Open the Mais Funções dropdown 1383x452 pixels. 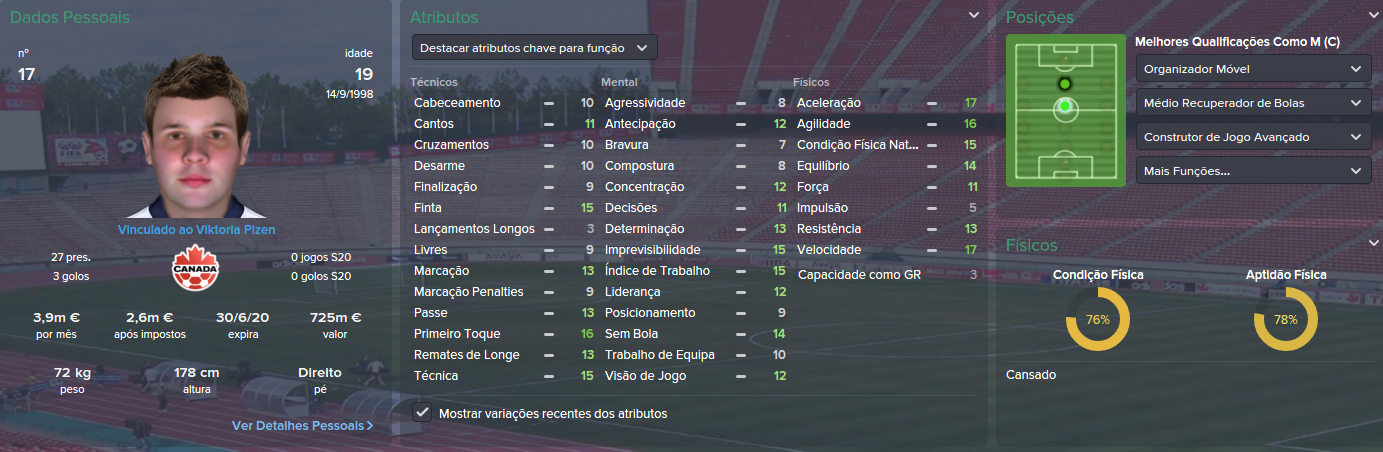1253,171
